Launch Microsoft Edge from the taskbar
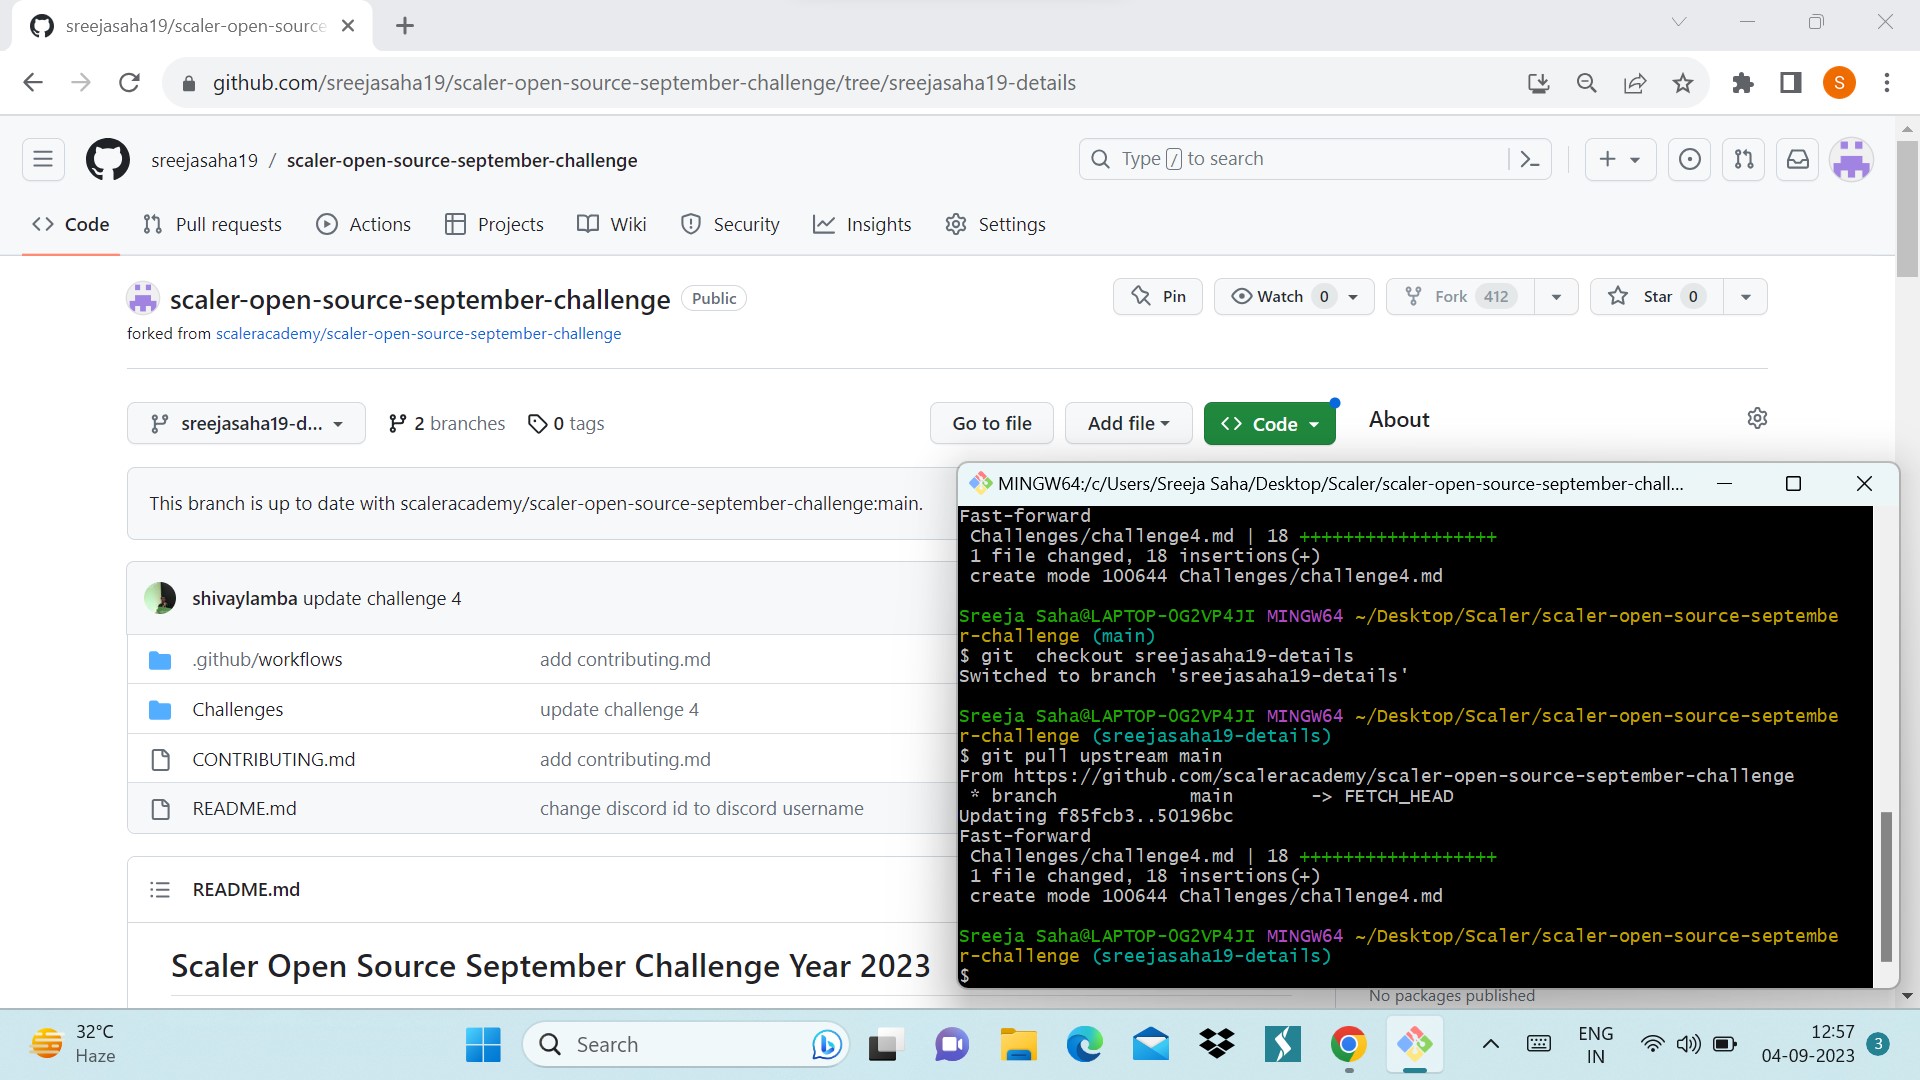Viewport: 1920px width, 1080px height. click(1084, 1043)
